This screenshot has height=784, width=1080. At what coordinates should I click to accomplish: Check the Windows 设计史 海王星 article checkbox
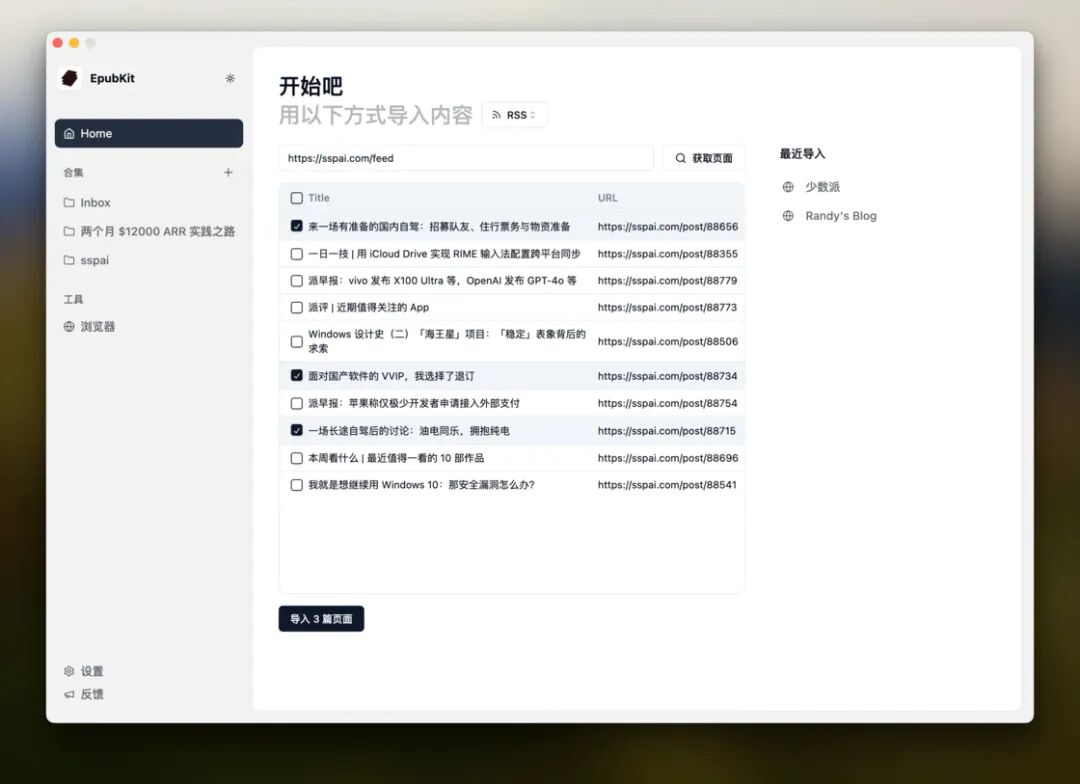coord(296,342)
